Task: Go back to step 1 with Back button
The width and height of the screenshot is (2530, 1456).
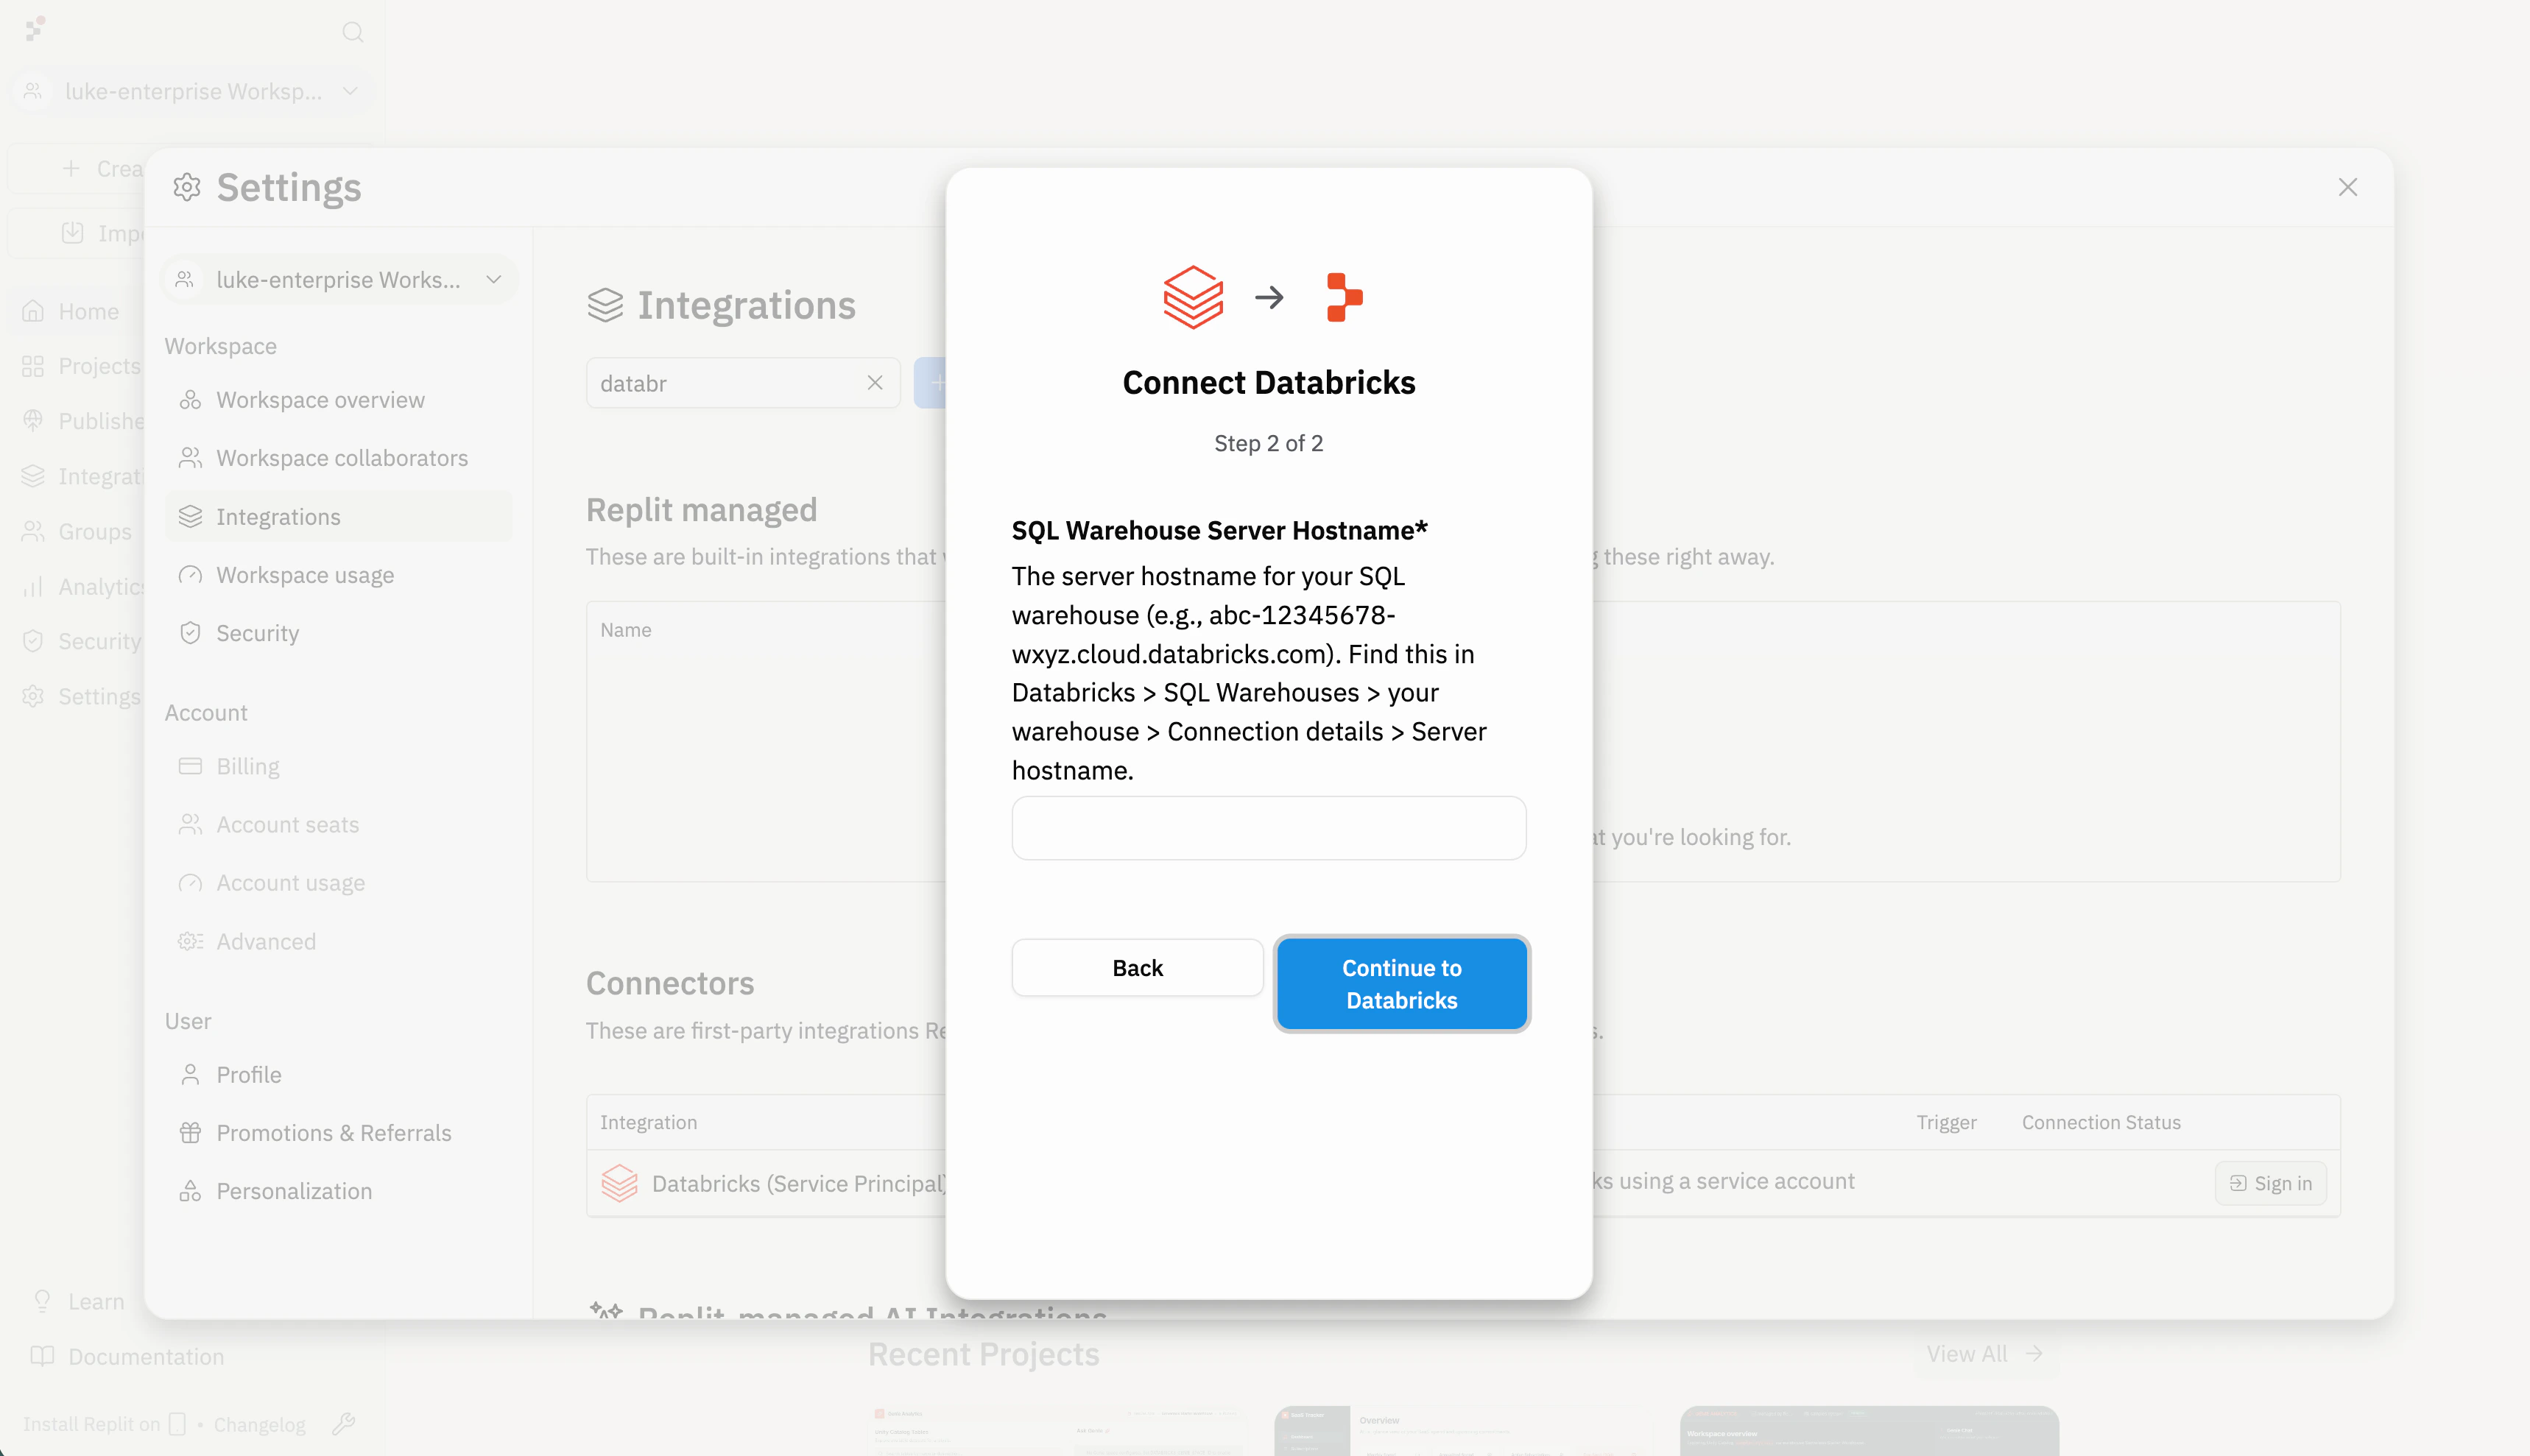Action: click(1137, 968)
